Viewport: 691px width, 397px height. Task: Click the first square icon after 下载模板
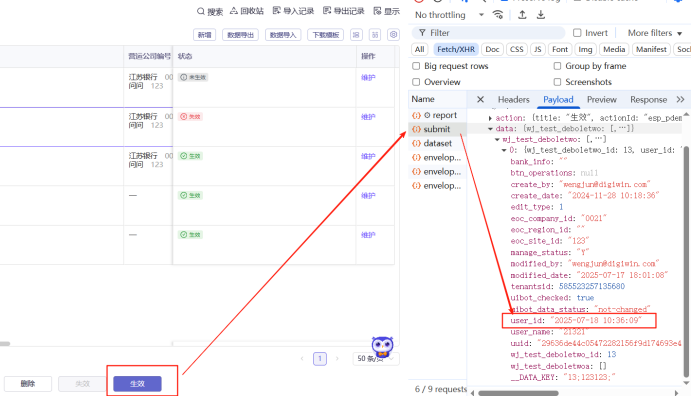tap(357, 34)
